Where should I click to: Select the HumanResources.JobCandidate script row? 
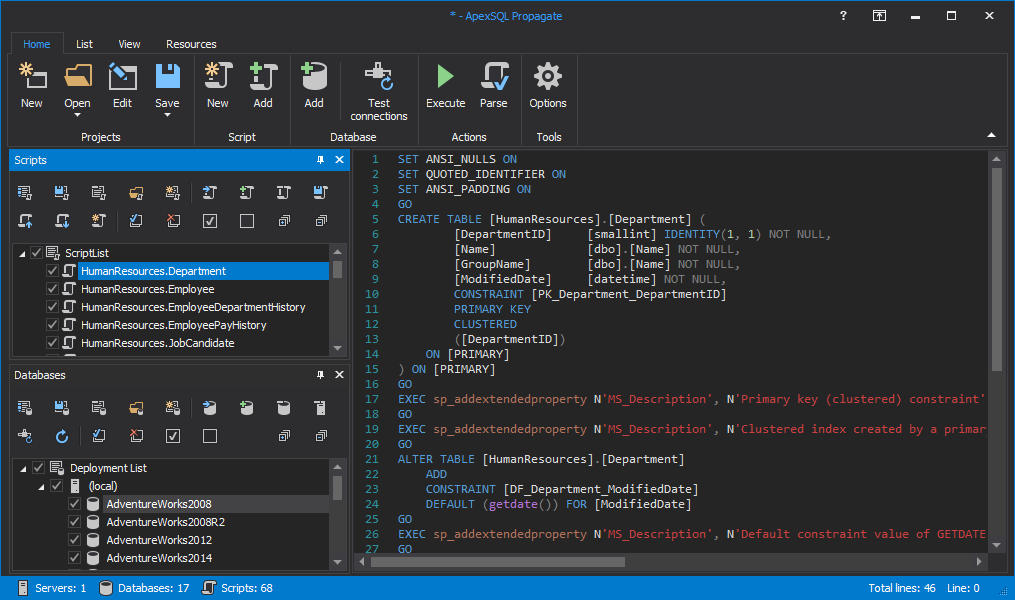tap(157, 342)
